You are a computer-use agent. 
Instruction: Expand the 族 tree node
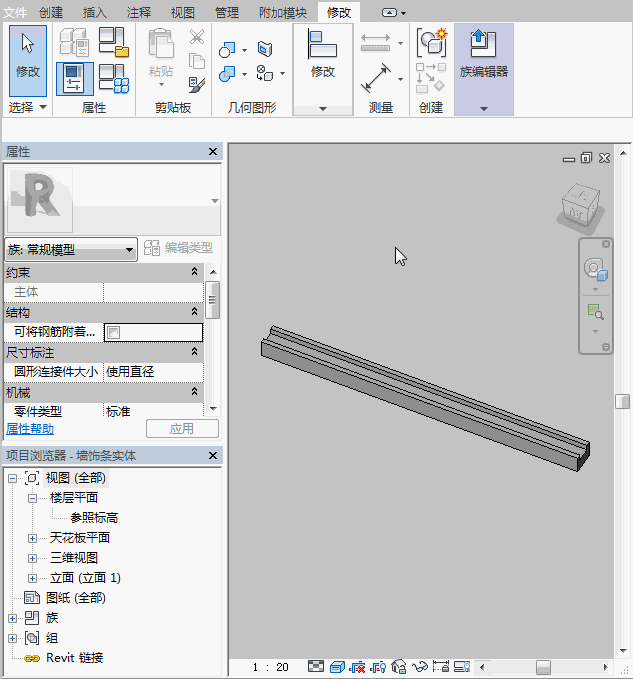click(x=13, y=618)
